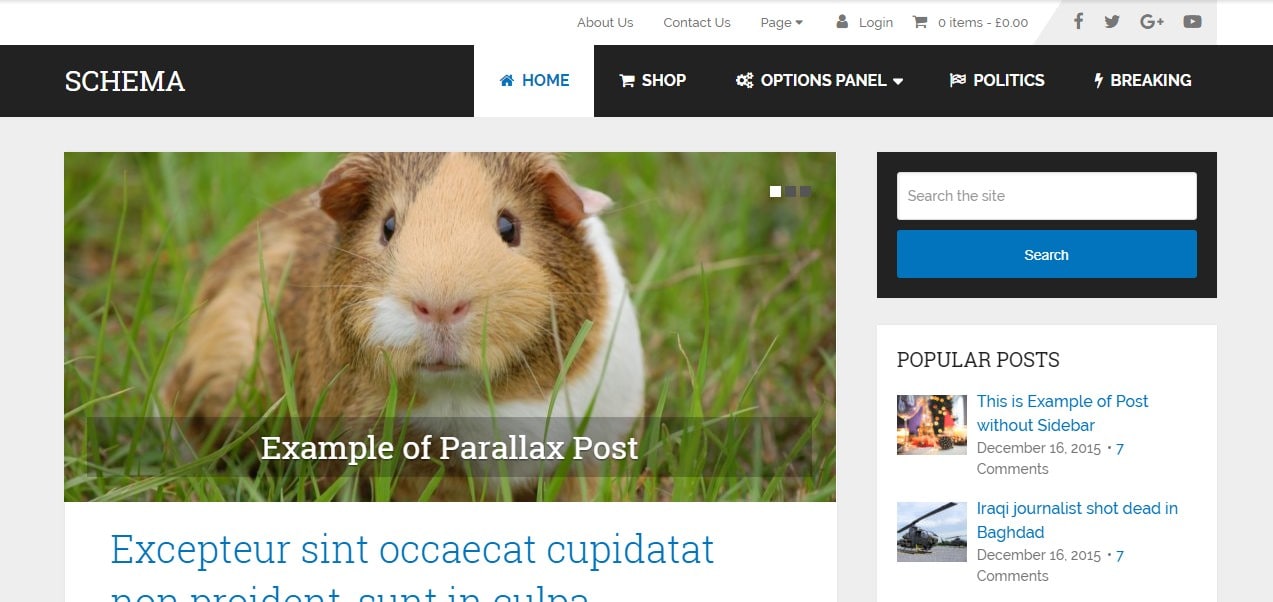The height and width of the screenshot is (602, 1273).
Task: Go to the SHOP menu item
Action: [x=653, y=80]
